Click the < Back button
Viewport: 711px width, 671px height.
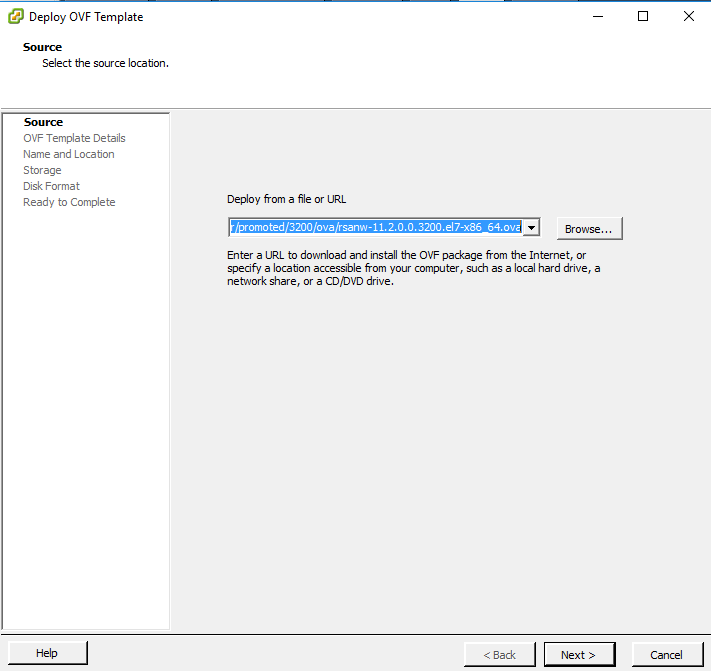point(499,654)
